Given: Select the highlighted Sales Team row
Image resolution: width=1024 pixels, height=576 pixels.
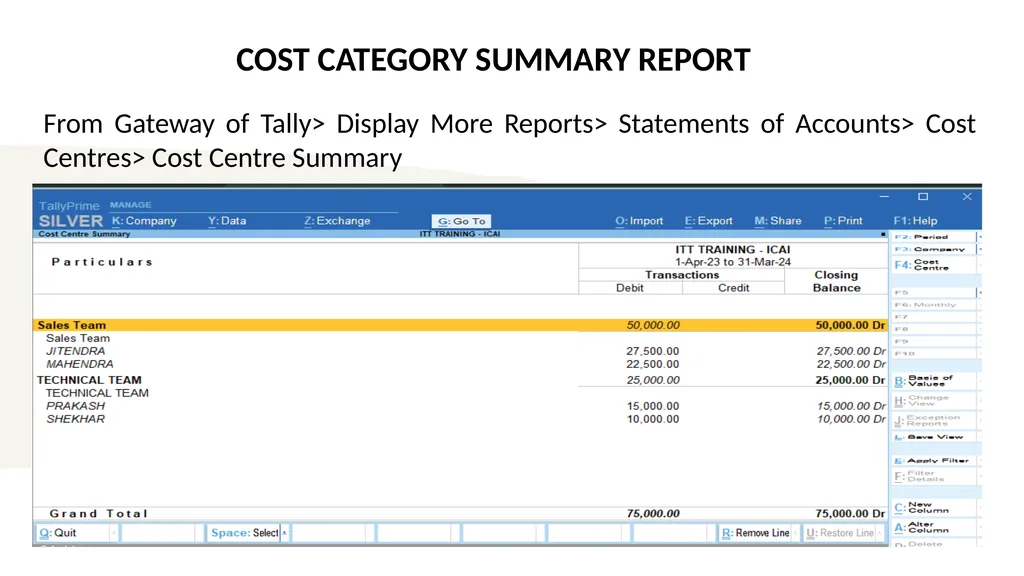Looking at the screenshot, I should pyautogui.click(x=460, y=325).
